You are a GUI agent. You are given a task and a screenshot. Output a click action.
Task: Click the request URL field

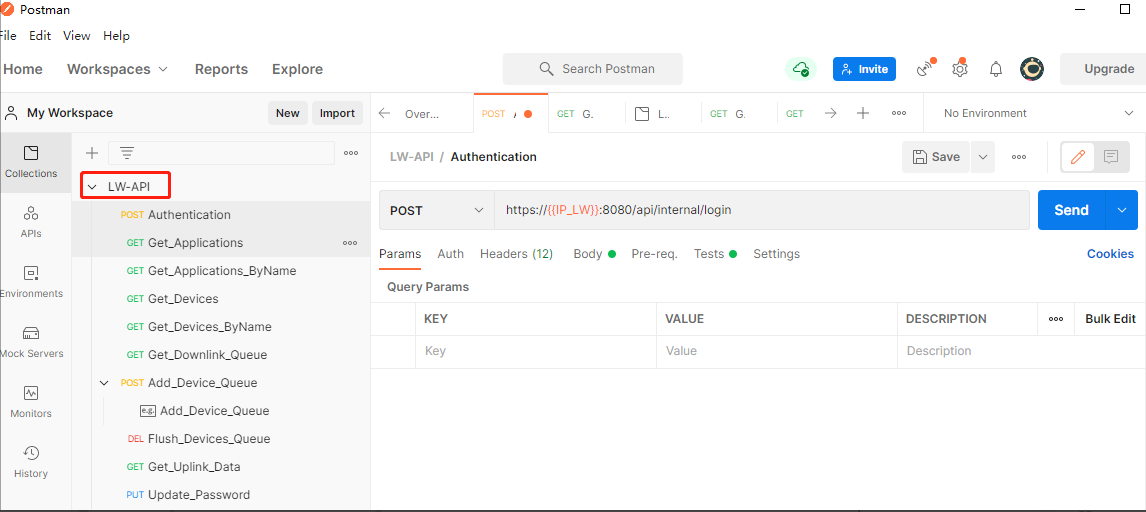[x=762, y=210]
